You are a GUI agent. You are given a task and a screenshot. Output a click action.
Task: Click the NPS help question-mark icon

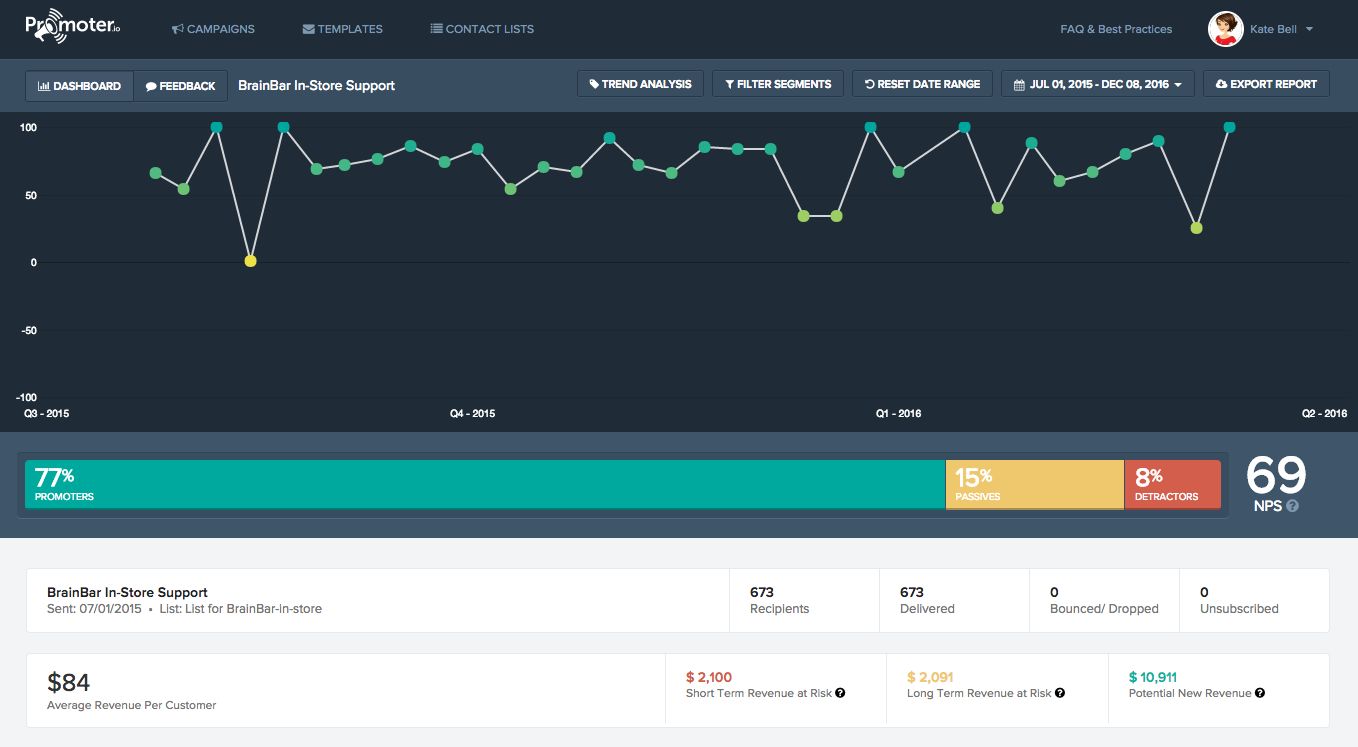(x=1293, y=506)
